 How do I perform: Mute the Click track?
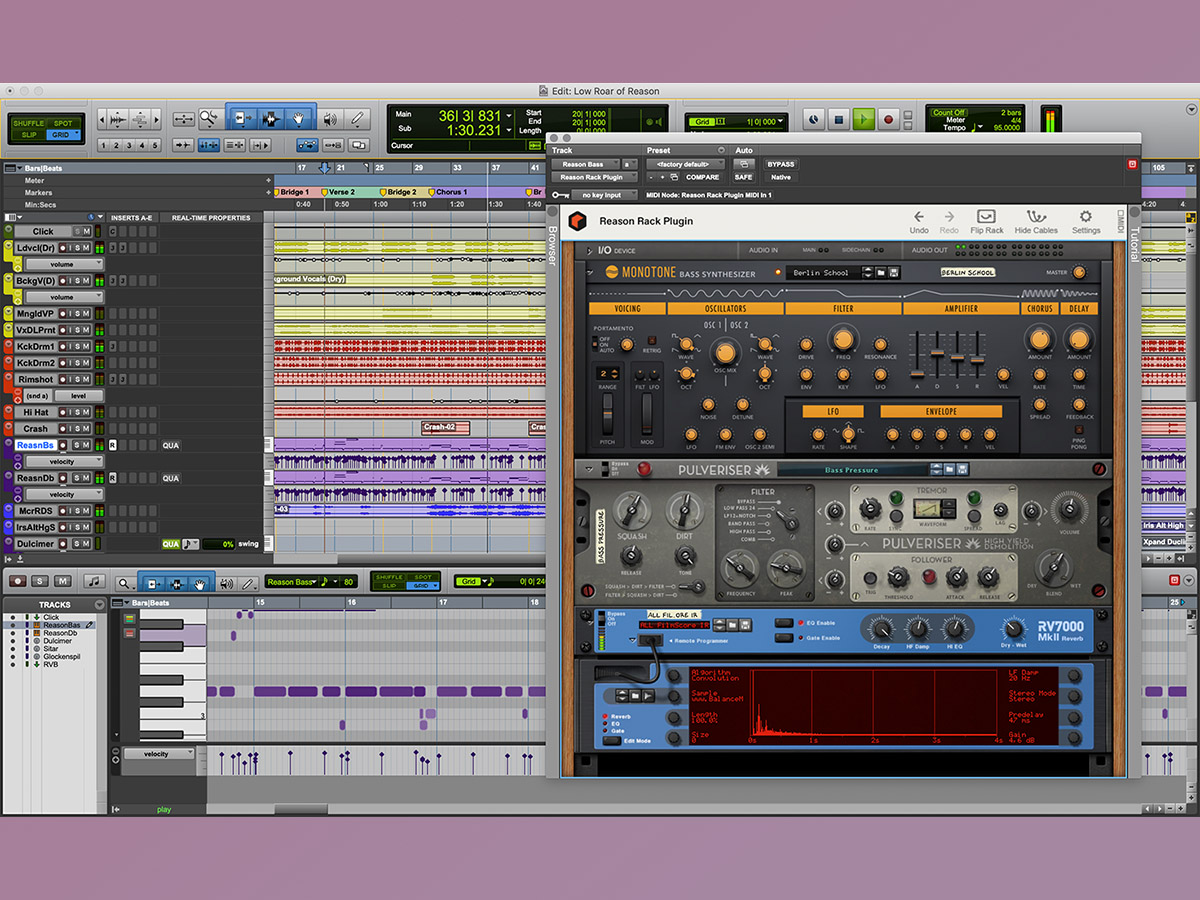[87, 231]
